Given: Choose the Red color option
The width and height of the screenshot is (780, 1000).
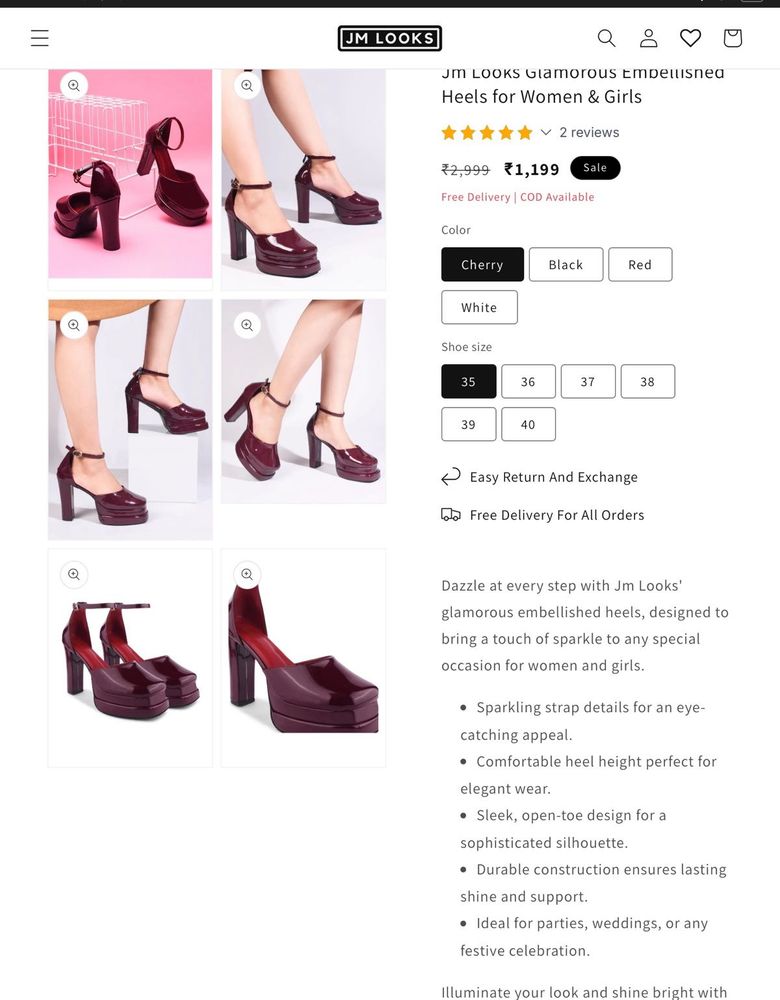Looking at the screenshot, I should point(640,264).
